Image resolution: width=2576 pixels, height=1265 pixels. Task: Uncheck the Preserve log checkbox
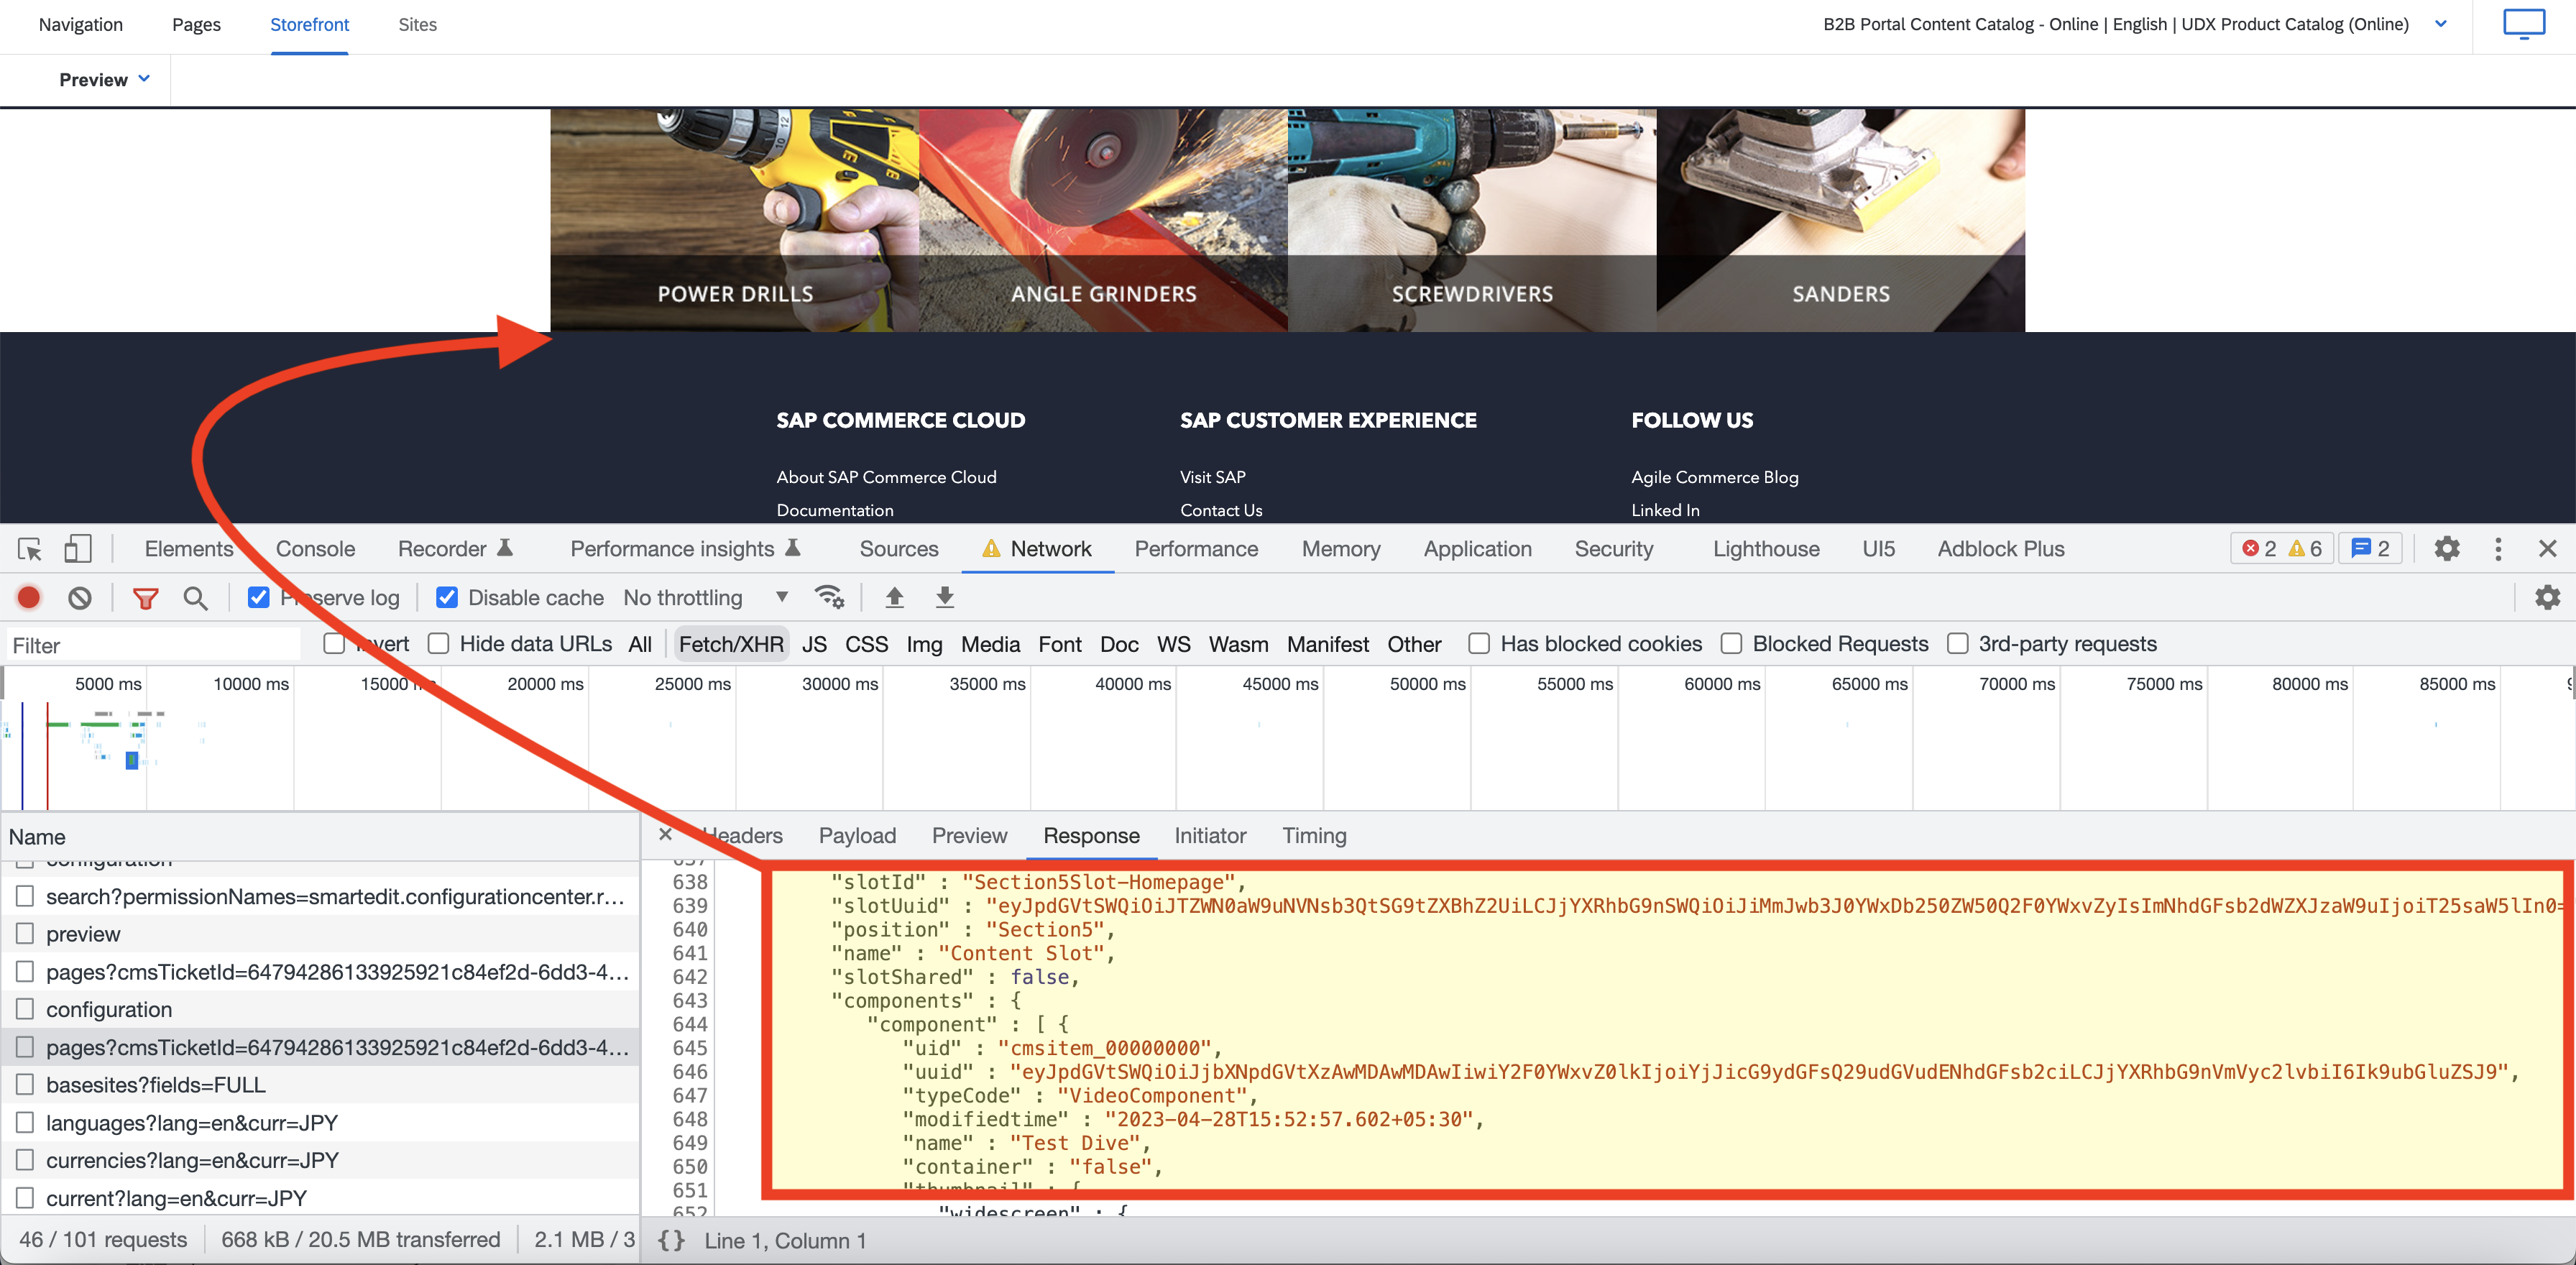pos(259,597)
